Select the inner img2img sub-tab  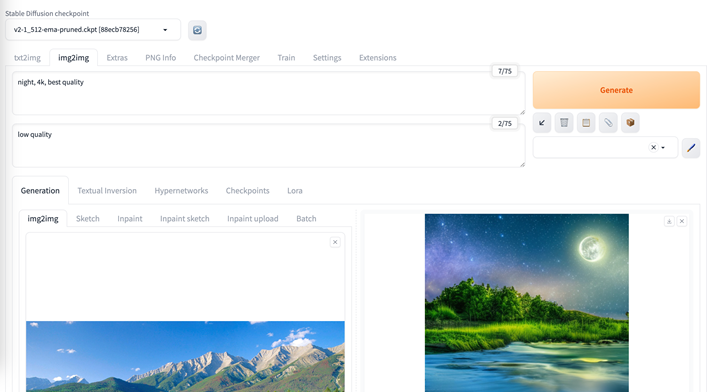(43, 218)
